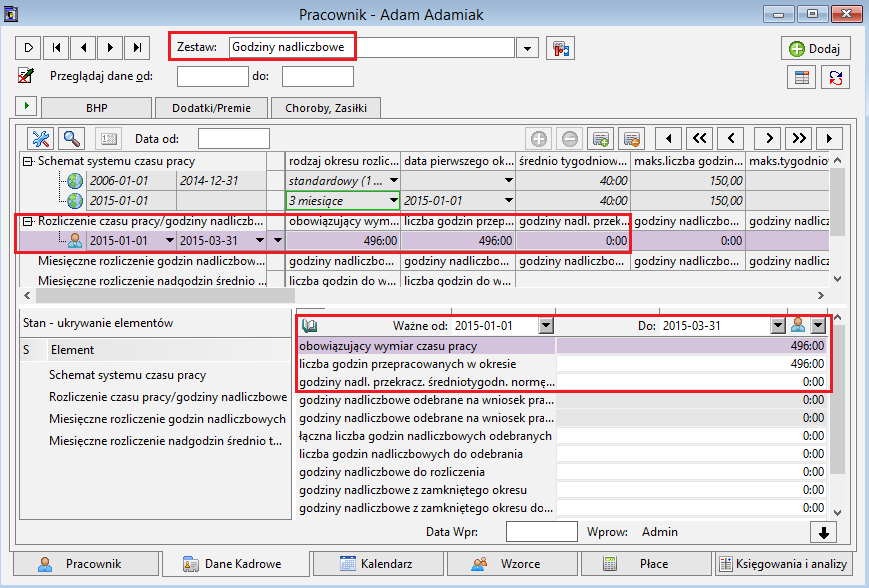Click the grey circular plus icon

(x=539, y=139)
